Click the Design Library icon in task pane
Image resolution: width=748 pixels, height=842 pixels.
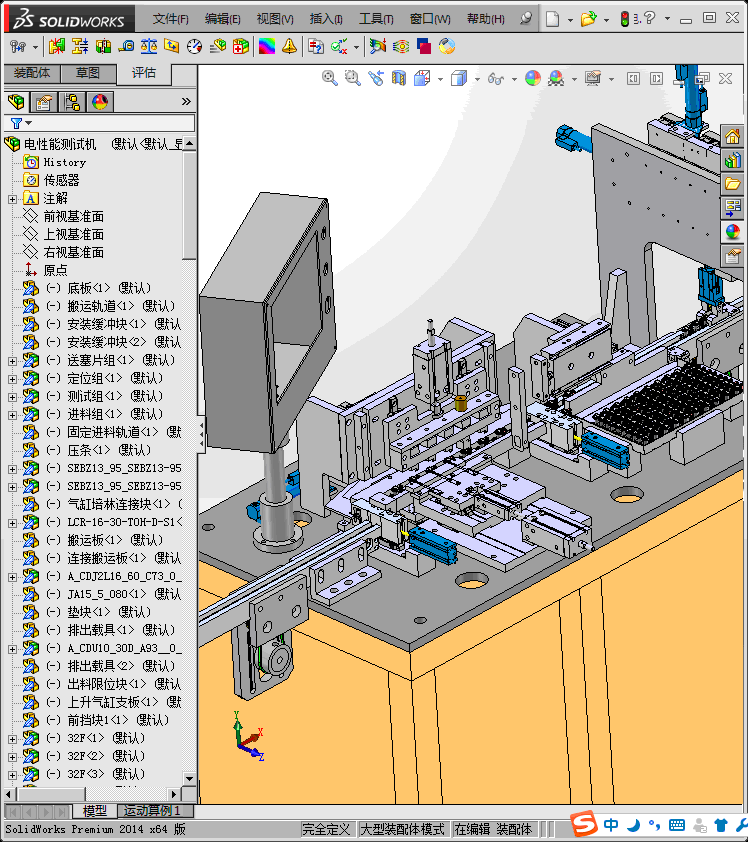733,160
